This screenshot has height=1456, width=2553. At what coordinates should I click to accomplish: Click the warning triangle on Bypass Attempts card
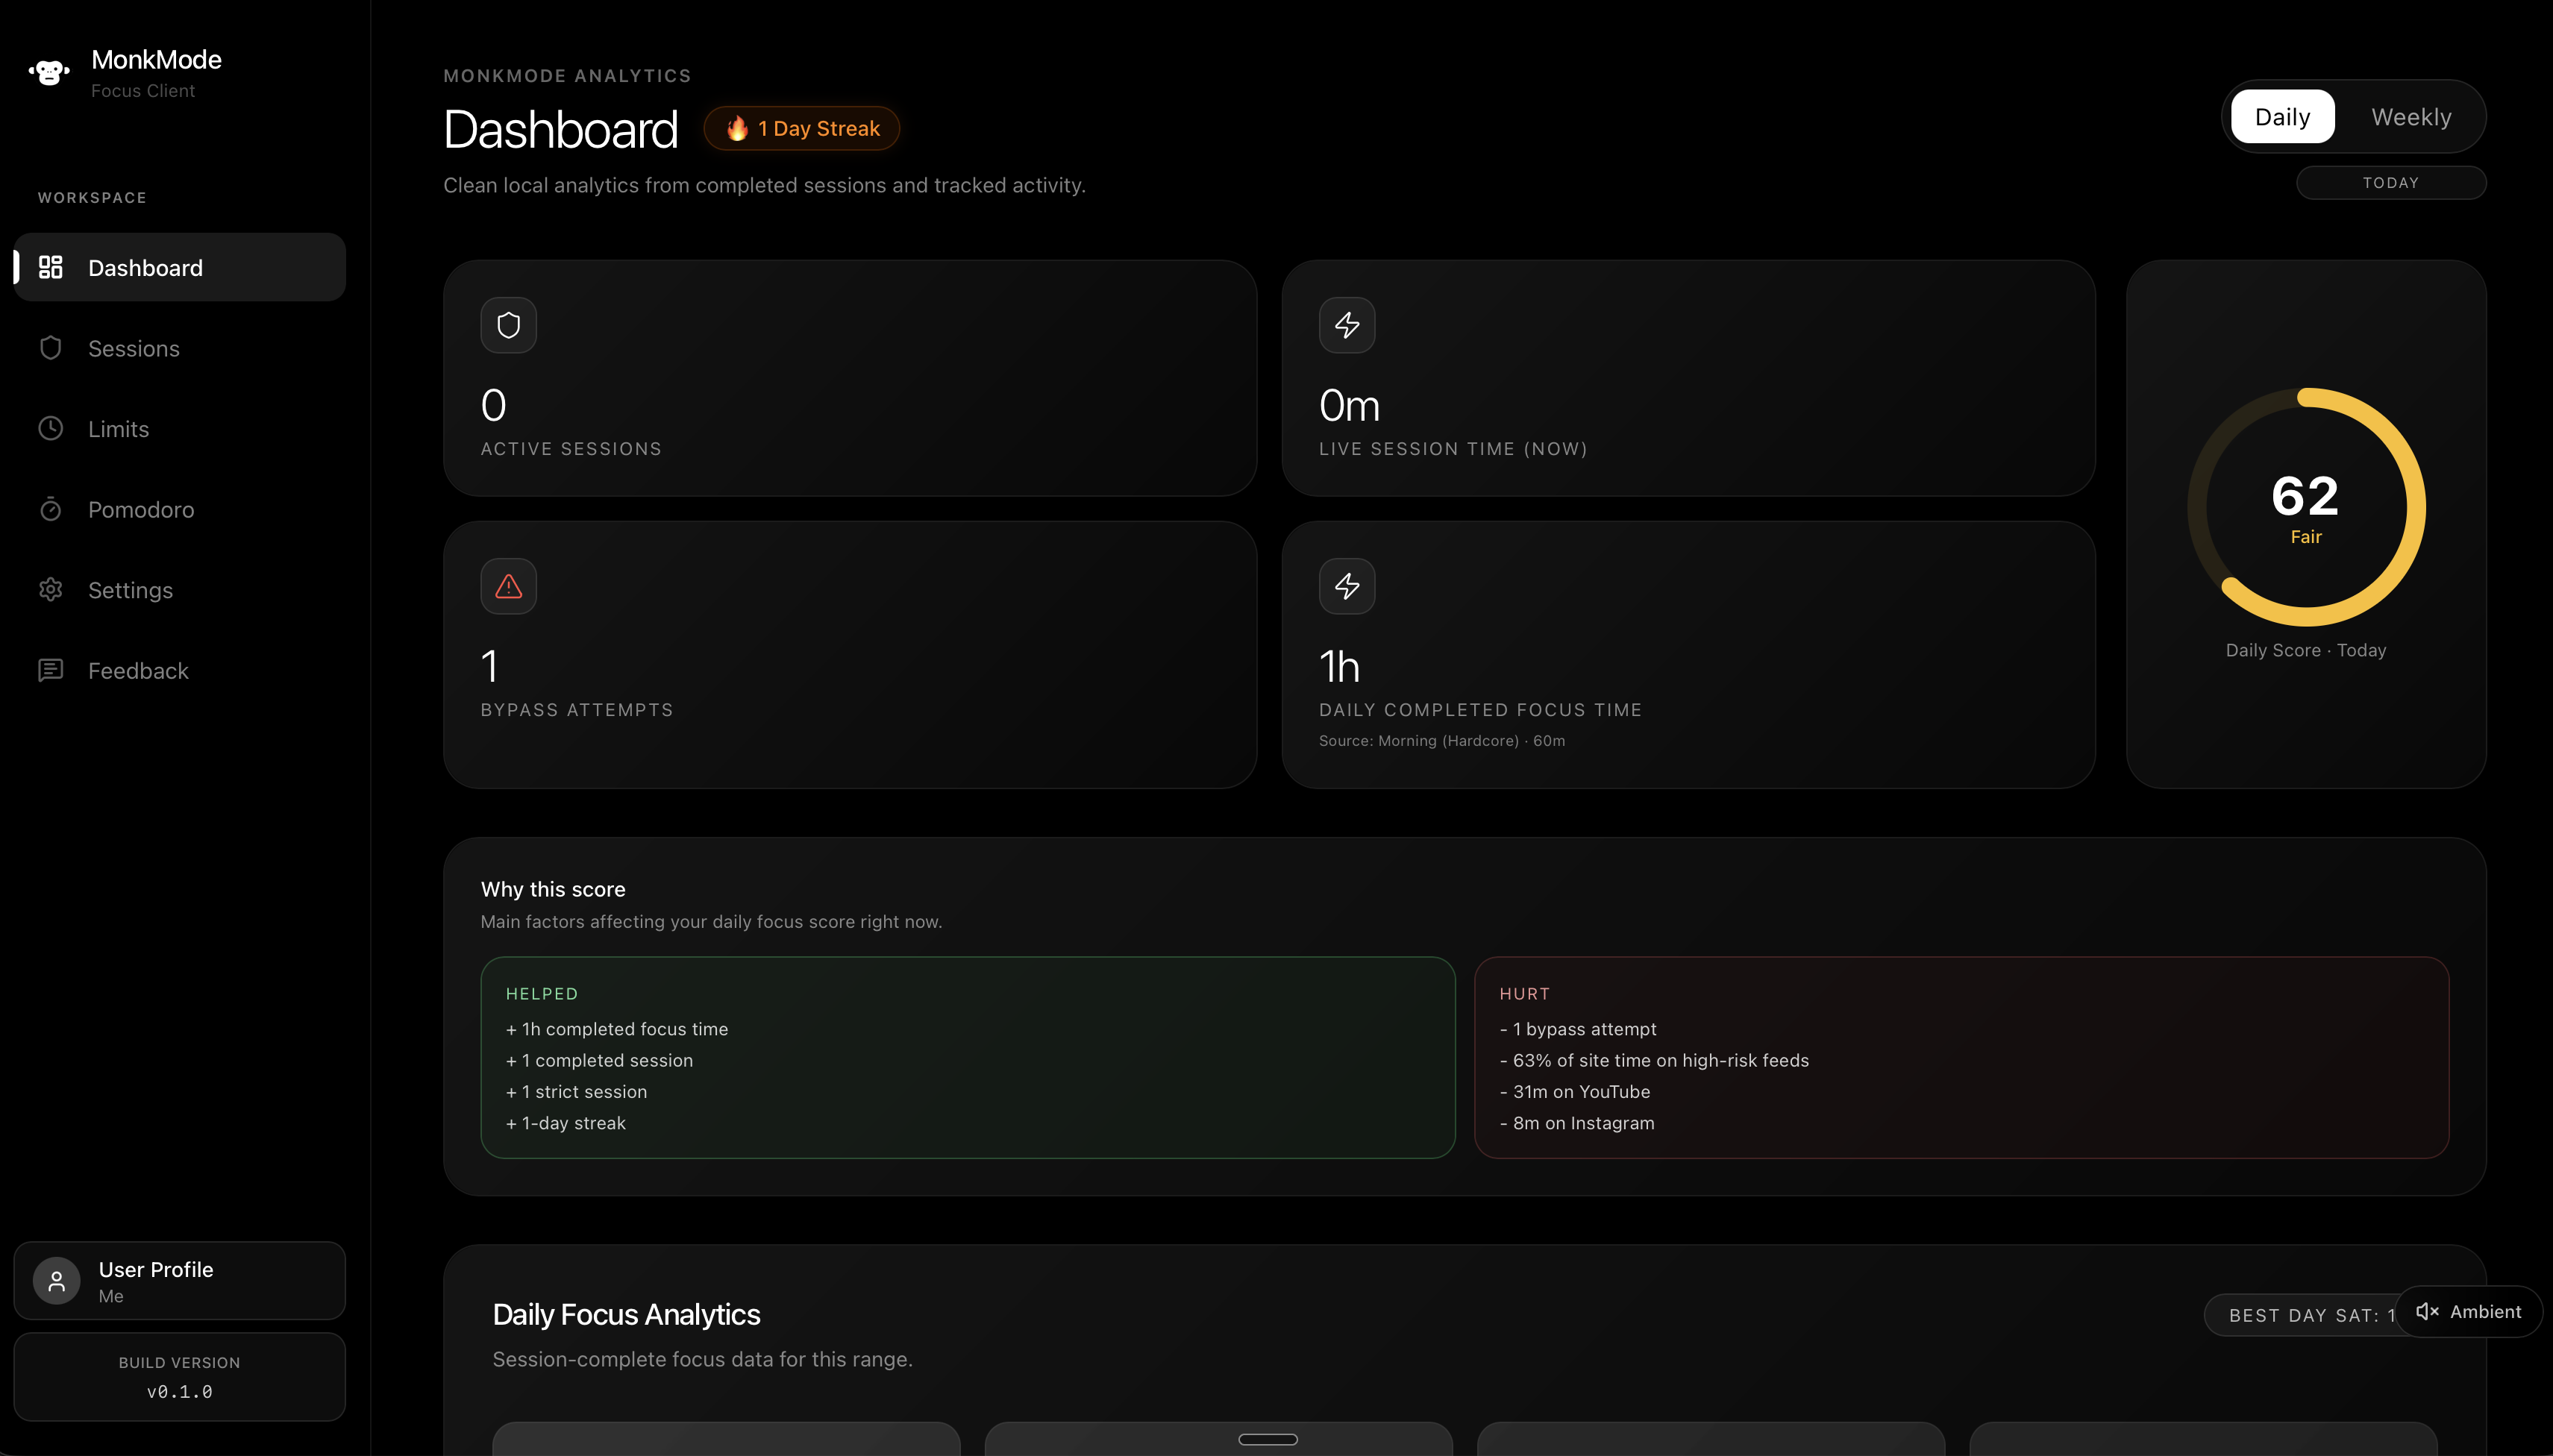[x=508, y=585]
